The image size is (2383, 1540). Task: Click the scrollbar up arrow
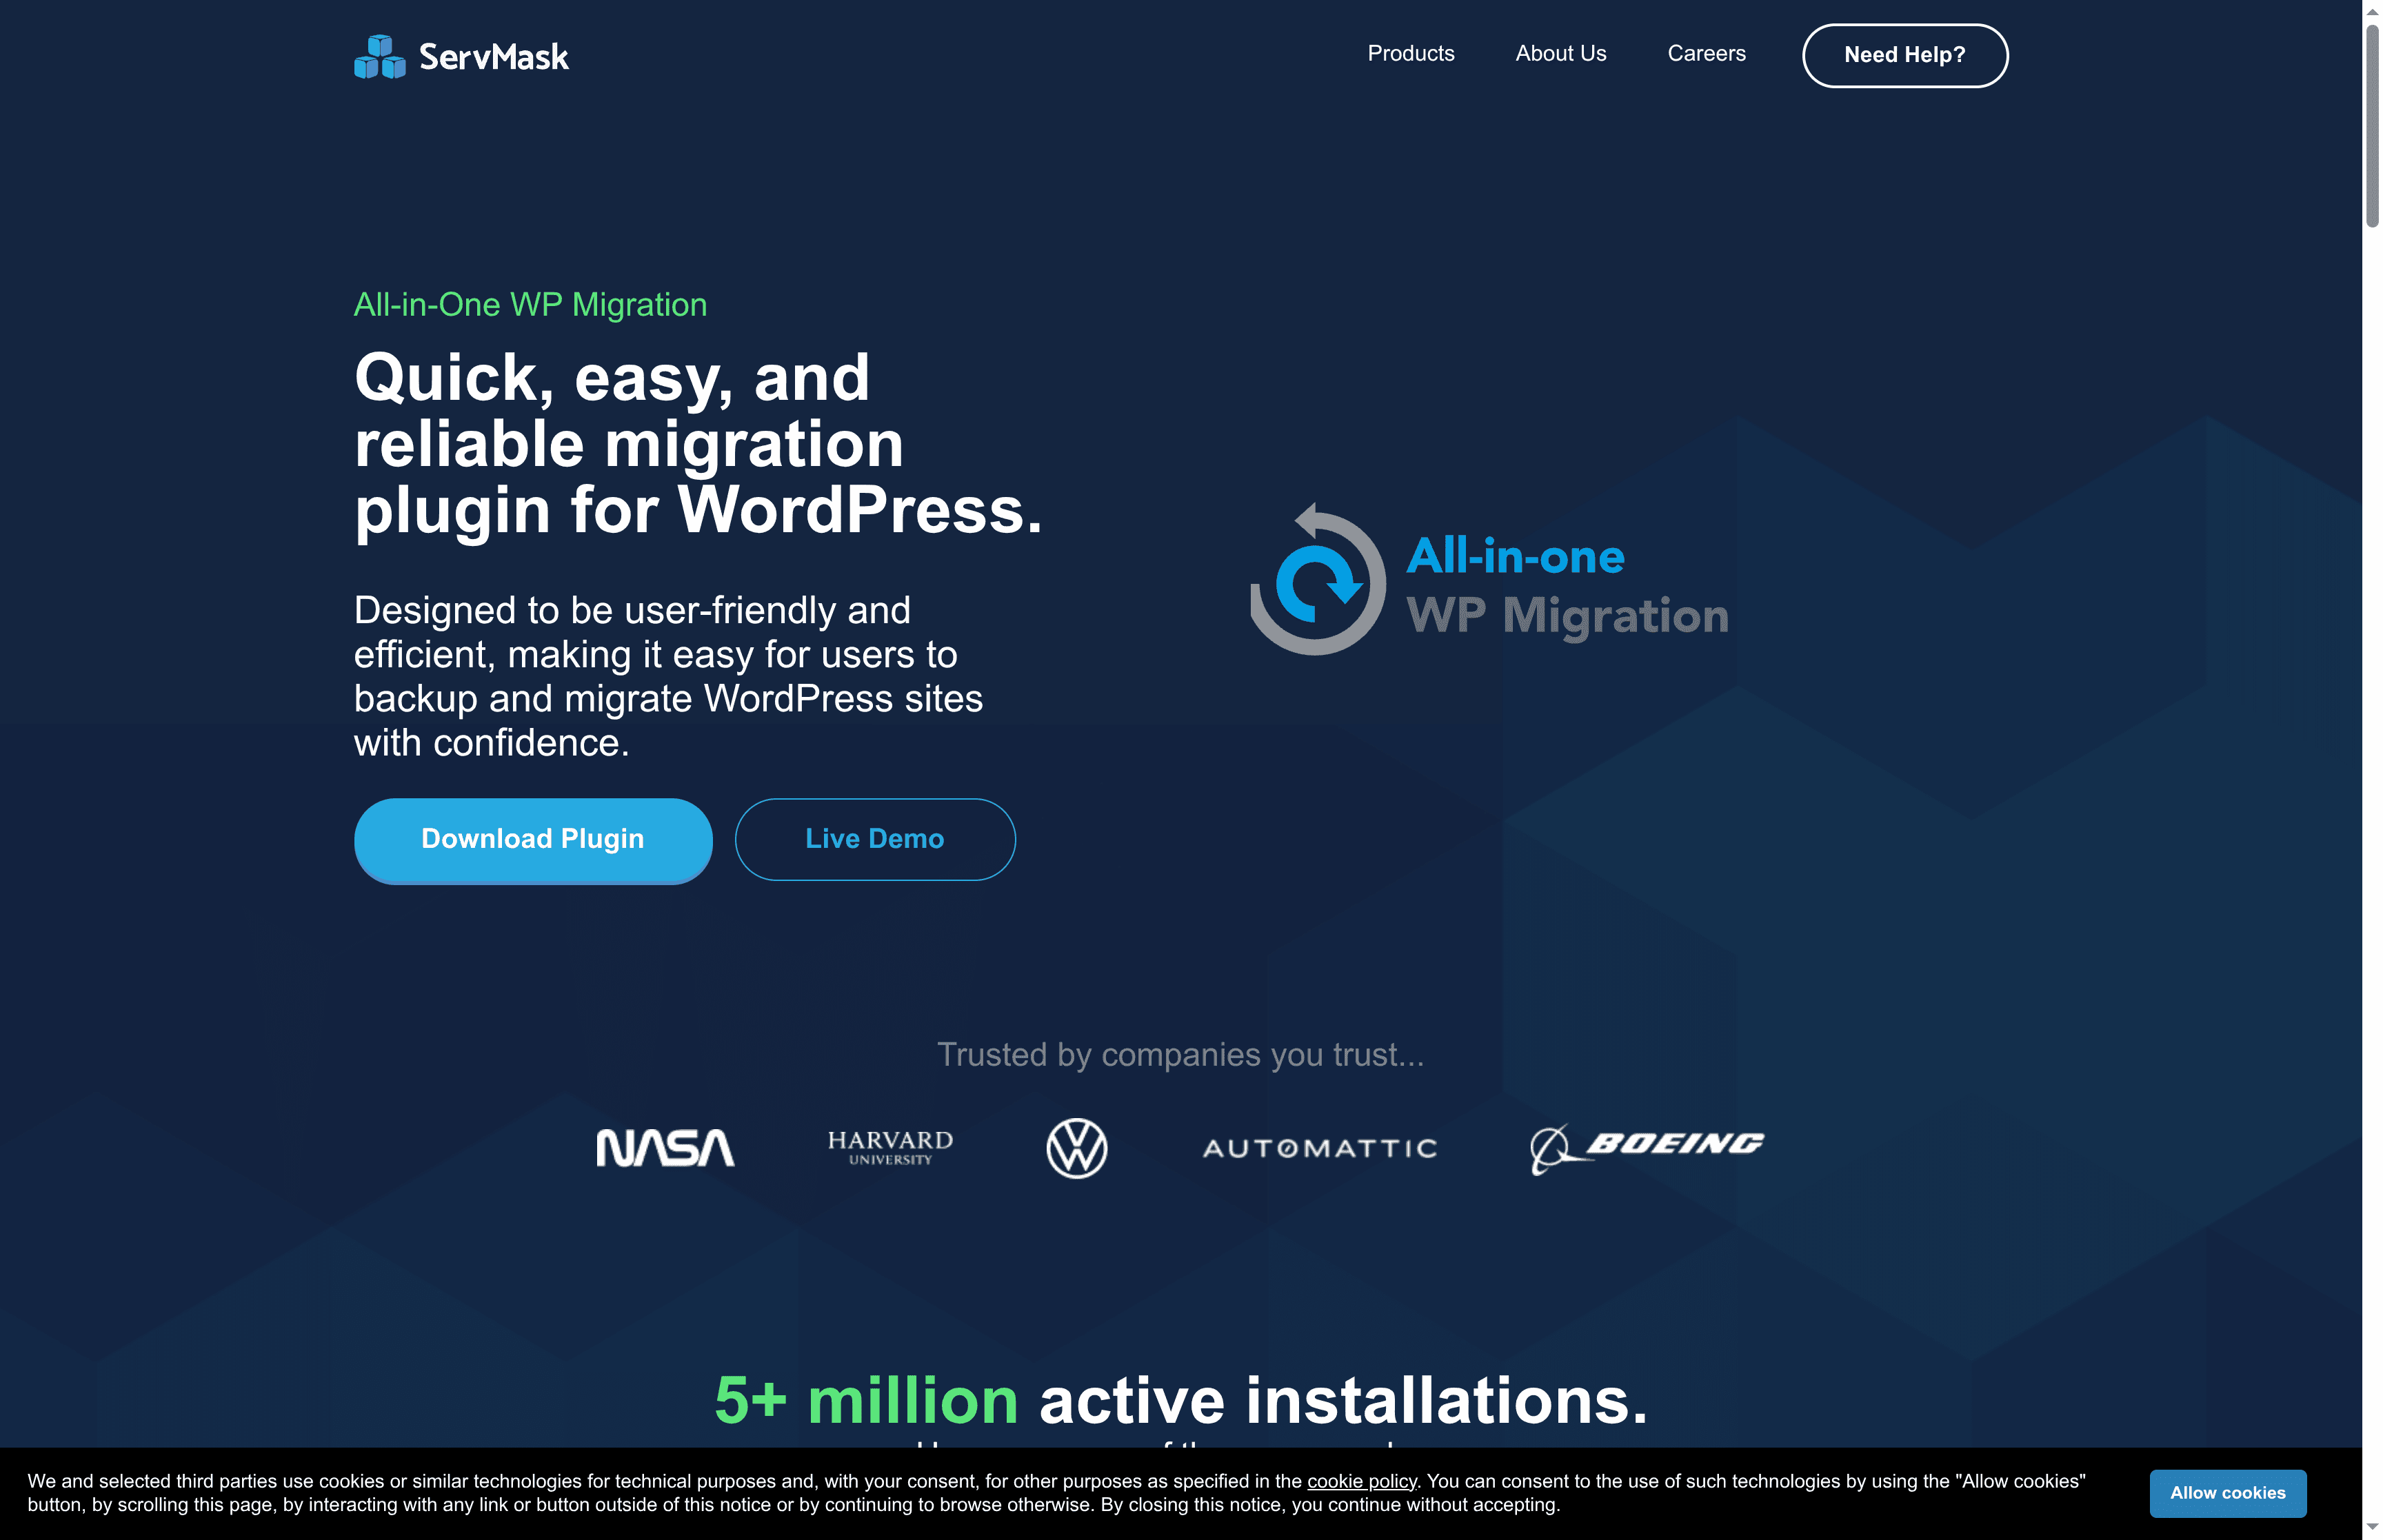click(2372, 10)
